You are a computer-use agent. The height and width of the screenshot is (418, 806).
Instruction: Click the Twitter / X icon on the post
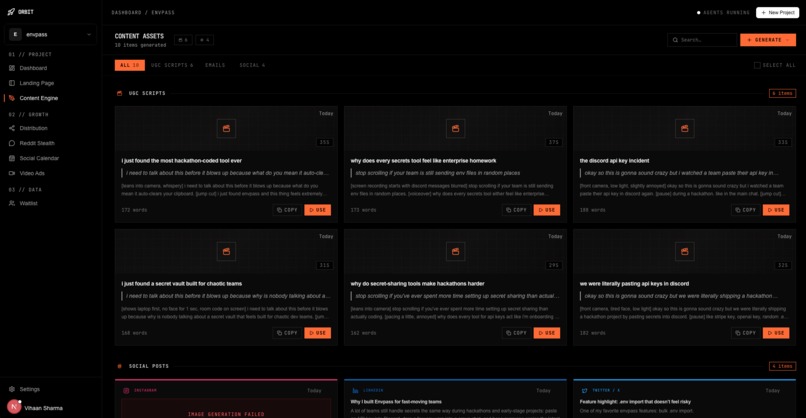click(x=584, y=391)
